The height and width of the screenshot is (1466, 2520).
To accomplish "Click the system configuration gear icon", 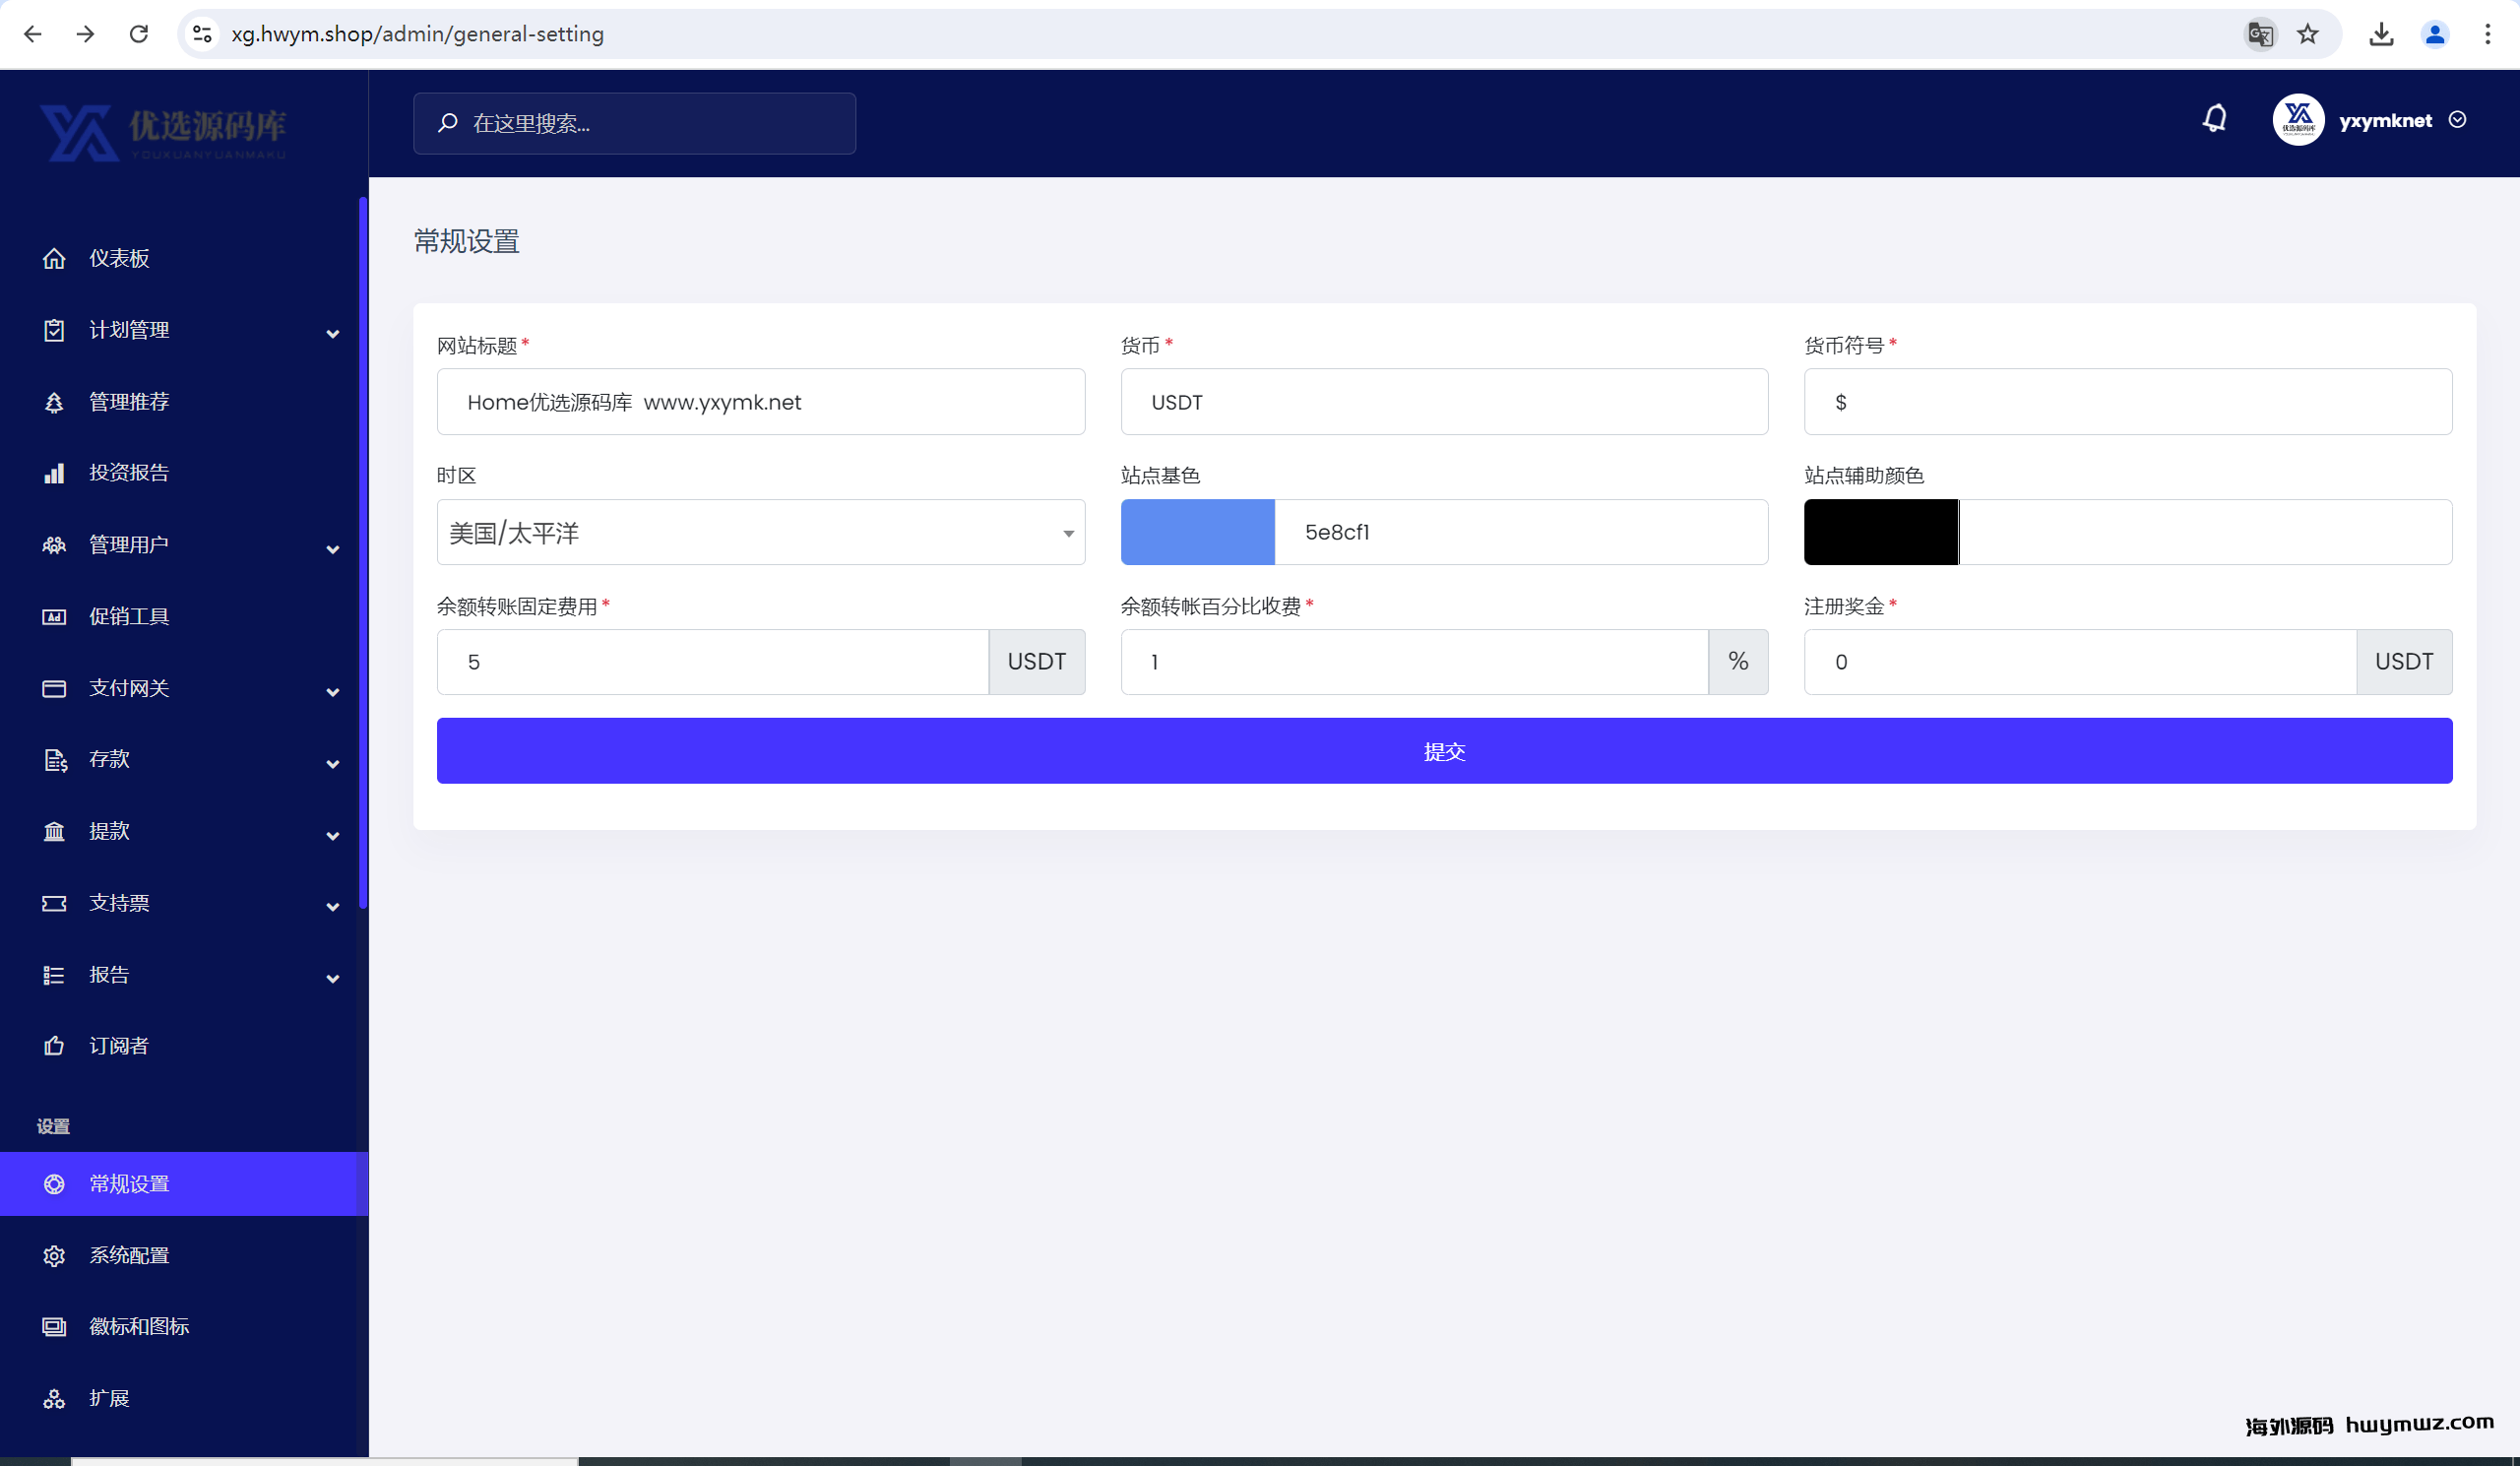I will (x=54, y=1256).
